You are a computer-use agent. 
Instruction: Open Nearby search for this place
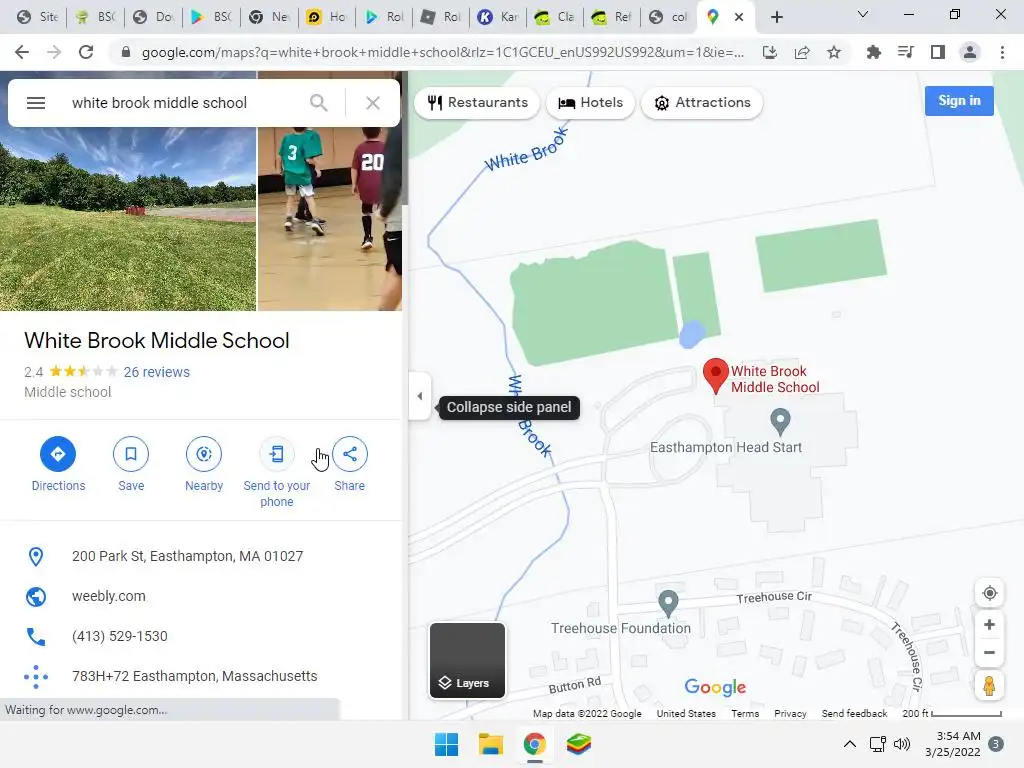(x=204, y=454)
